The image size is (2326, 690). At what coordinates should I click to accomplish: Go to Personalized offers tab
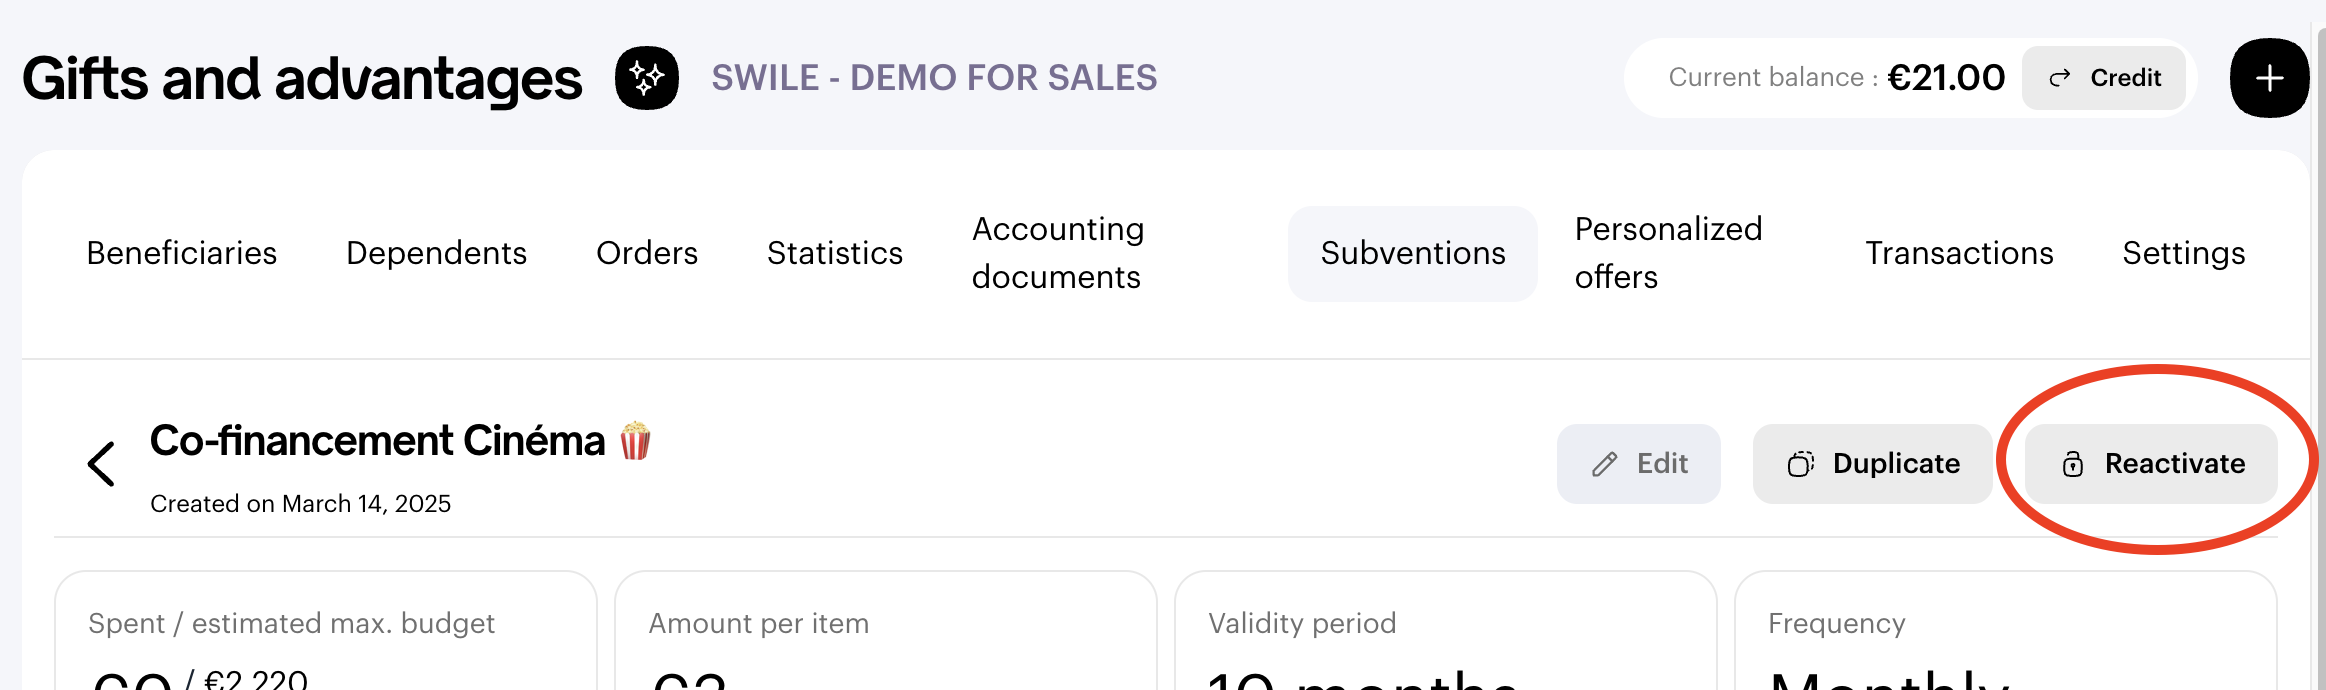tap(1668, 253)
